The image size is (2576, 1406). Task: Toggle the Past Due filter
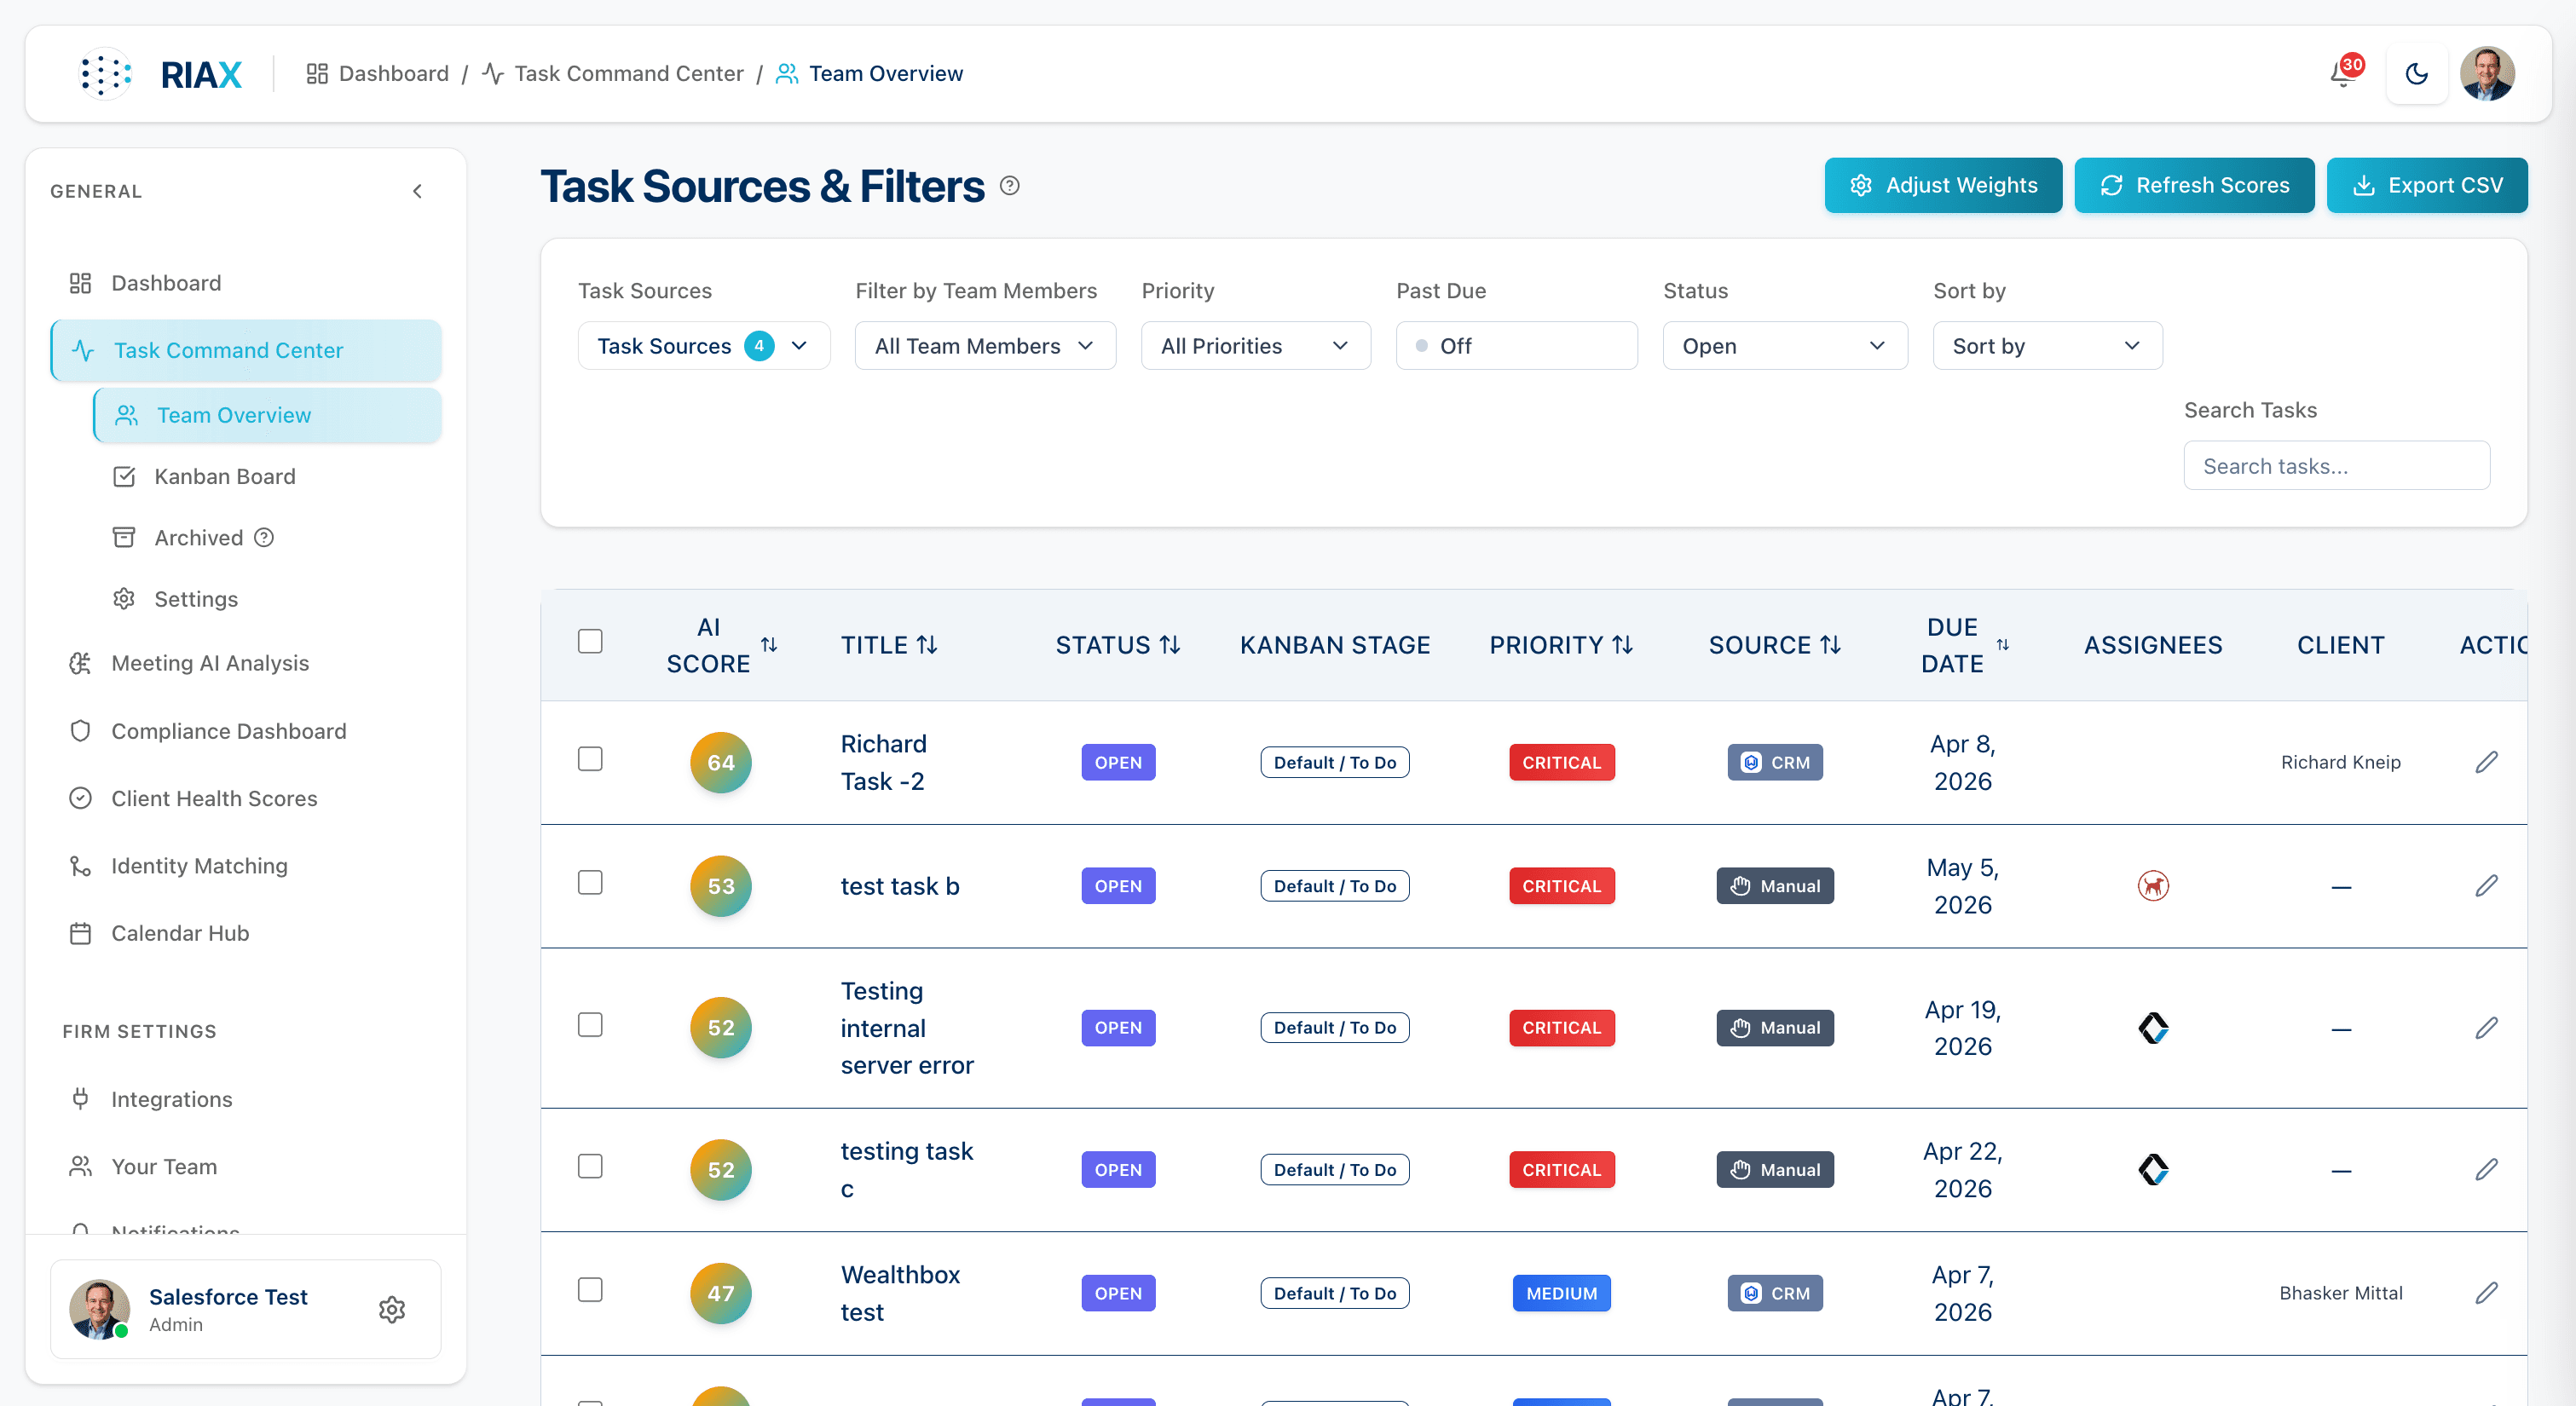[1516, 346]
